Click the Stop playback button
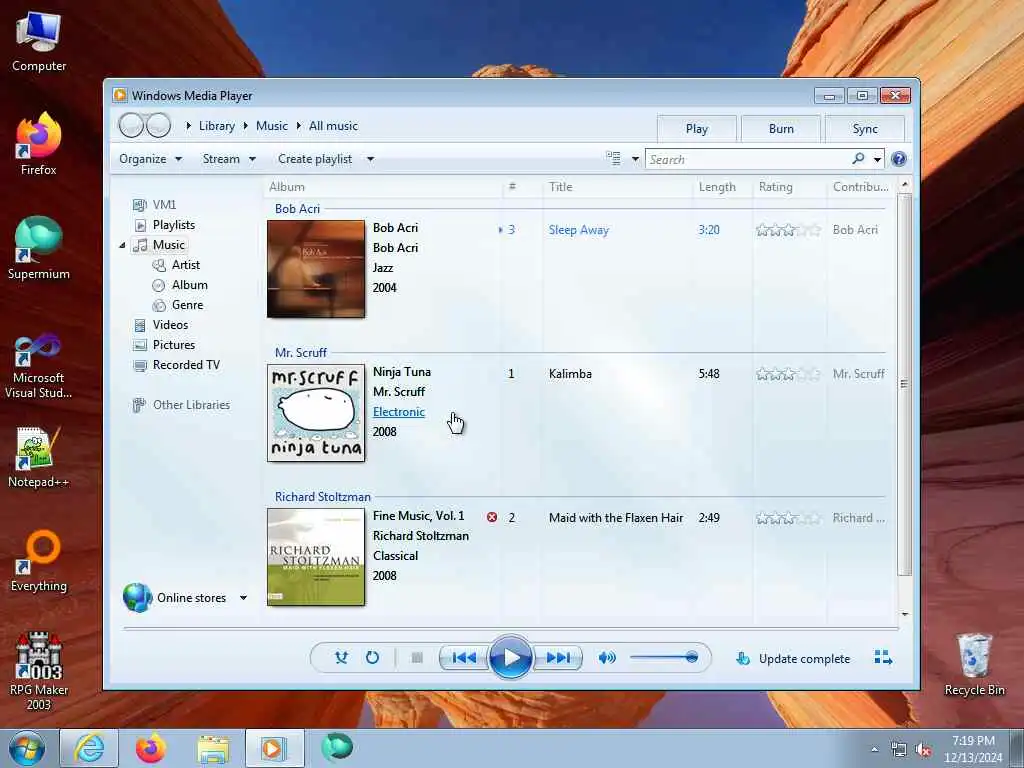 (417, 658)
